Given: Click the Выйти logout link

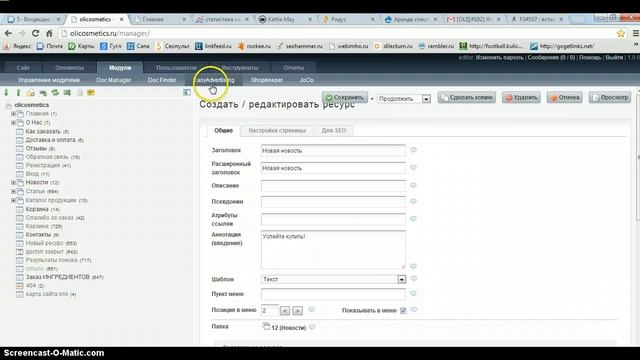Looking at the screenshot, I should (614, 58).
